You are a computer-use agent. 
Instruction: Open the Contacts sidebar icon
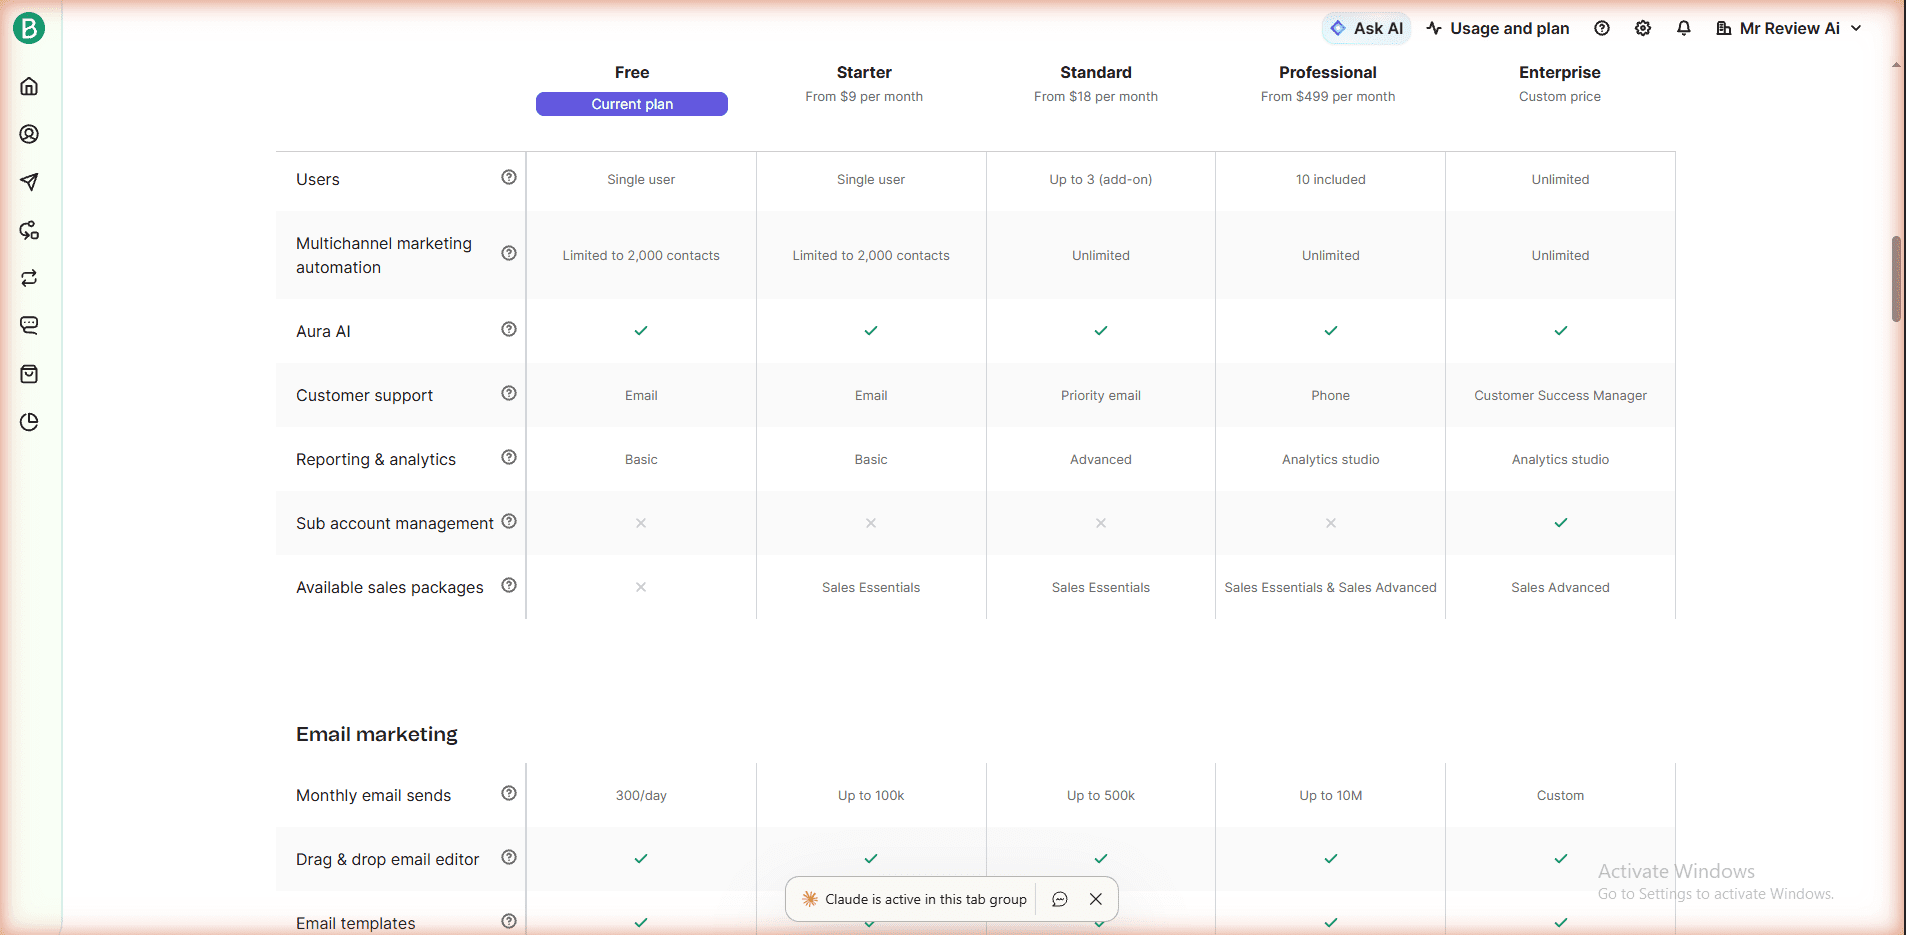[29, 134]
